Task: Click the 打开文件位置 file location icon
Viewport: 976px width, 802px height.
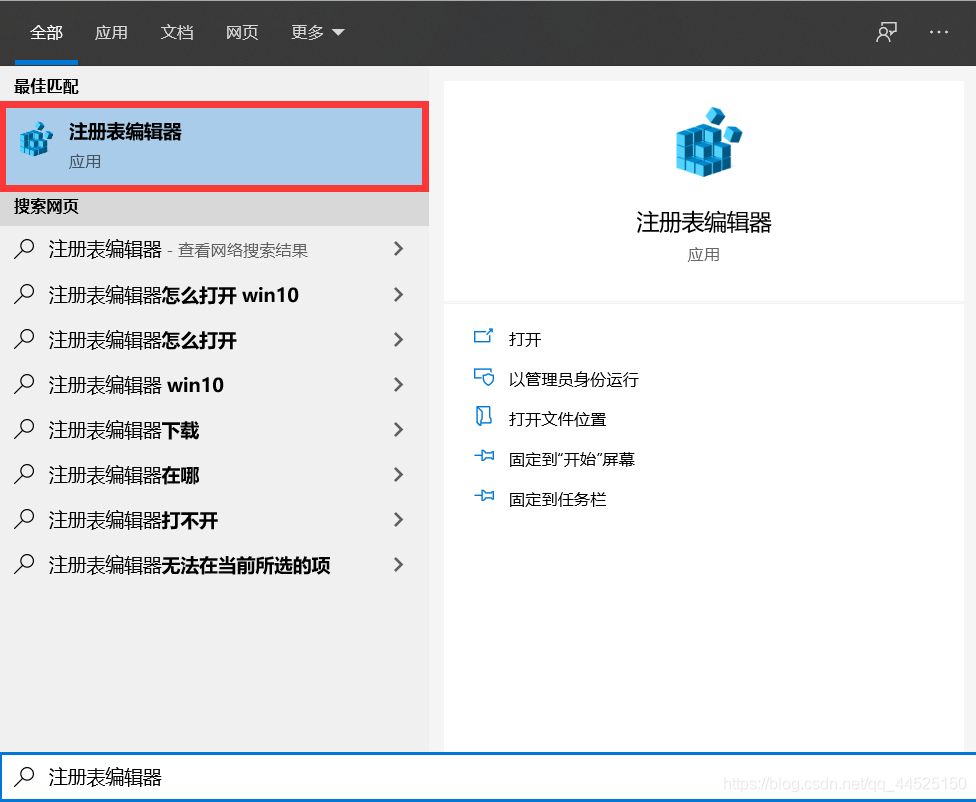Action: click(x=484, y=417)
